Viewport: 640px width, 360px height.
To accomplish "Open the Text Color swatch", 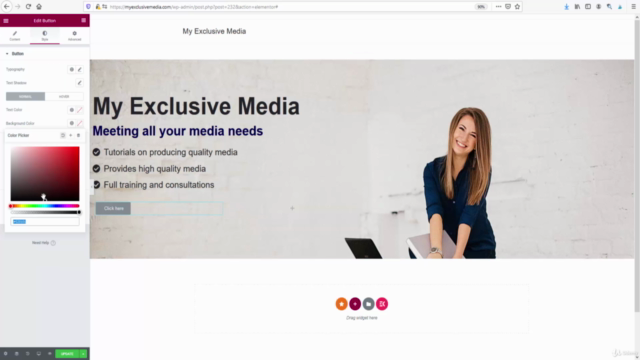I will click(x=80, y=110).
